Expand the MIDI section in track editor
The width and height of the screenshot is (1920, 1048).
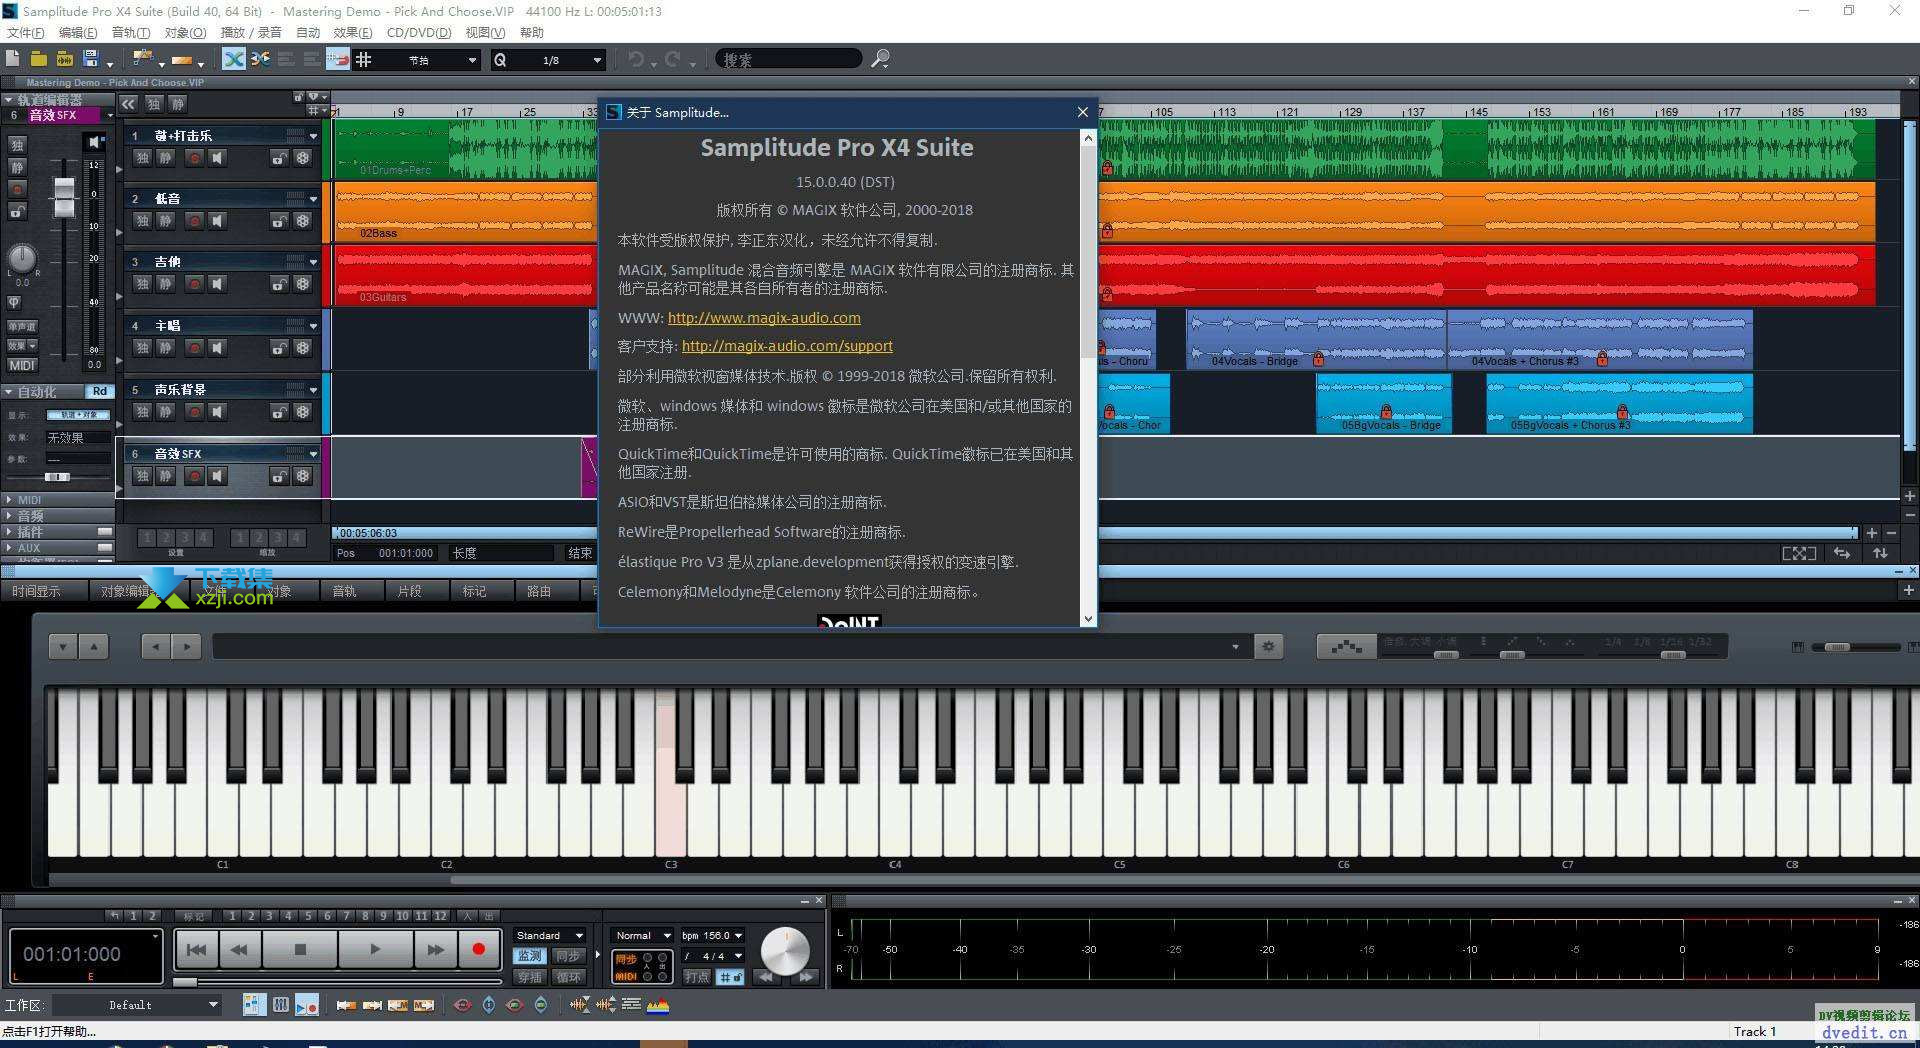8,499
